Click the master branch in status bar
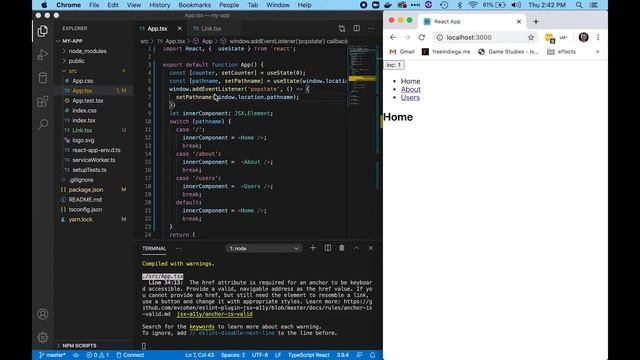The height and width of the screenshot is (360, 640). click(52, 355)
